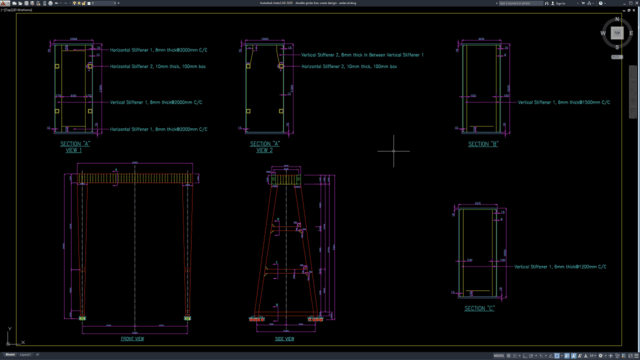Toggle Polar tracking in status bar

(x=531, y=356)
